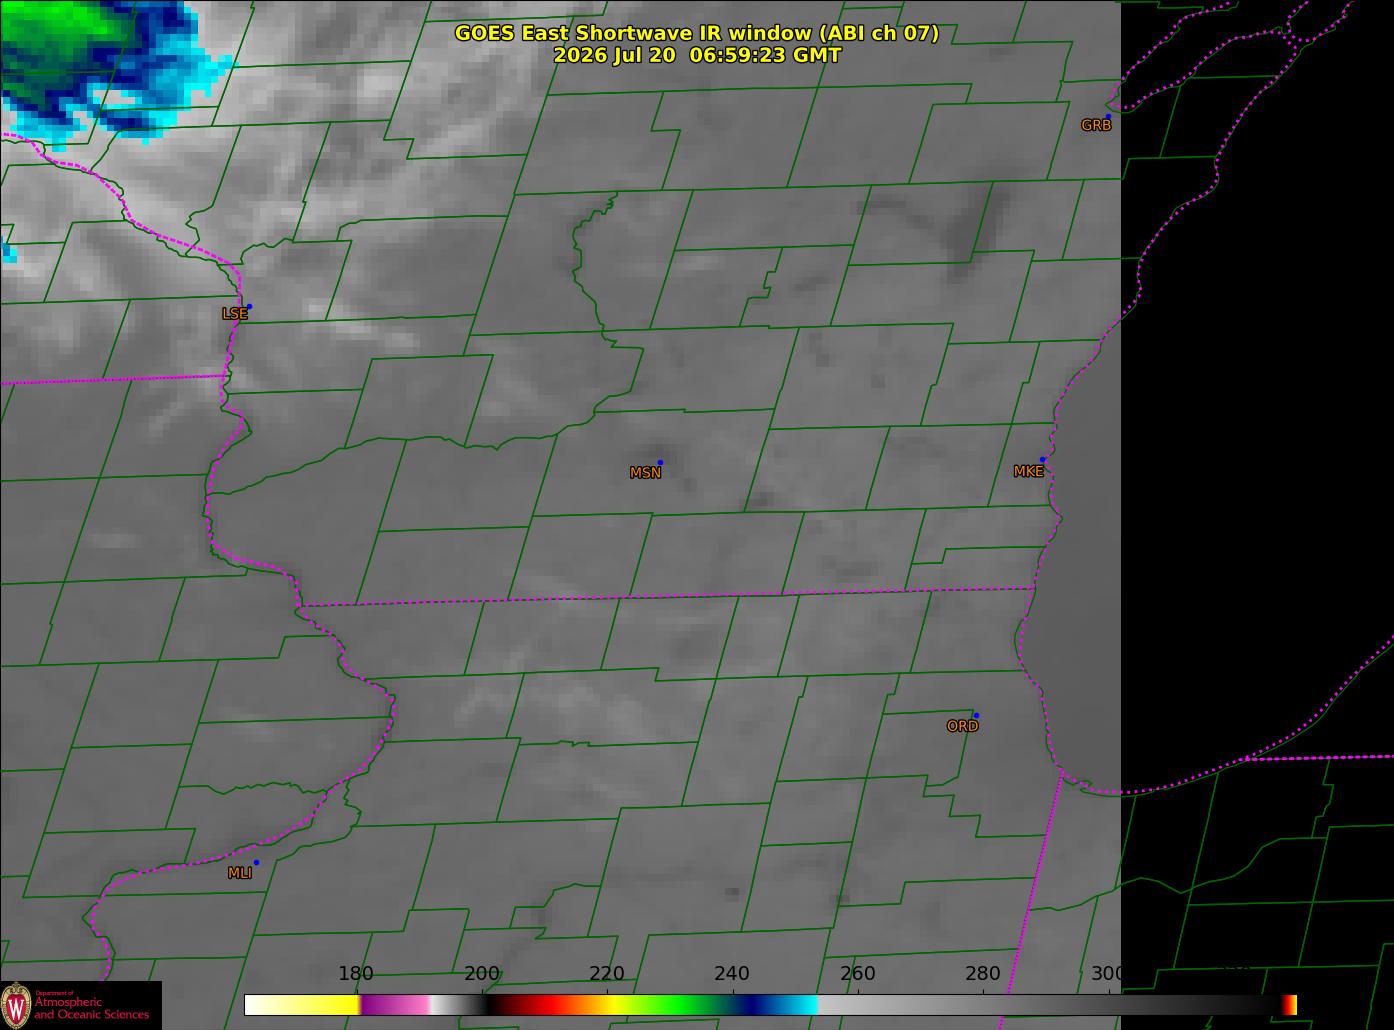Click the LSE station marker label
The image size is (1394, 1030).
click(x=235, y=313)
